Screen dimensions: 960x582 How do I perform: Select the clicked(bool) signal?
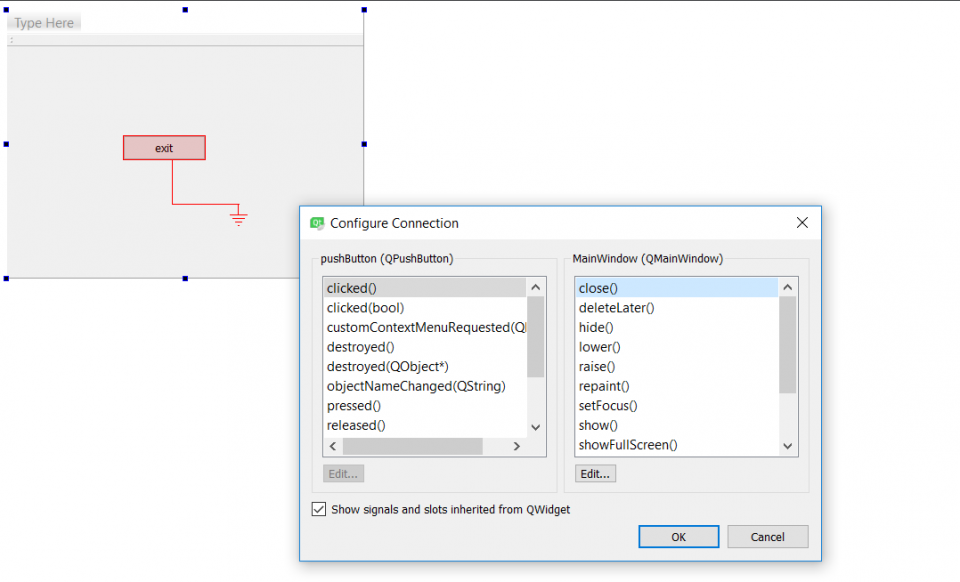coord(365,308)
